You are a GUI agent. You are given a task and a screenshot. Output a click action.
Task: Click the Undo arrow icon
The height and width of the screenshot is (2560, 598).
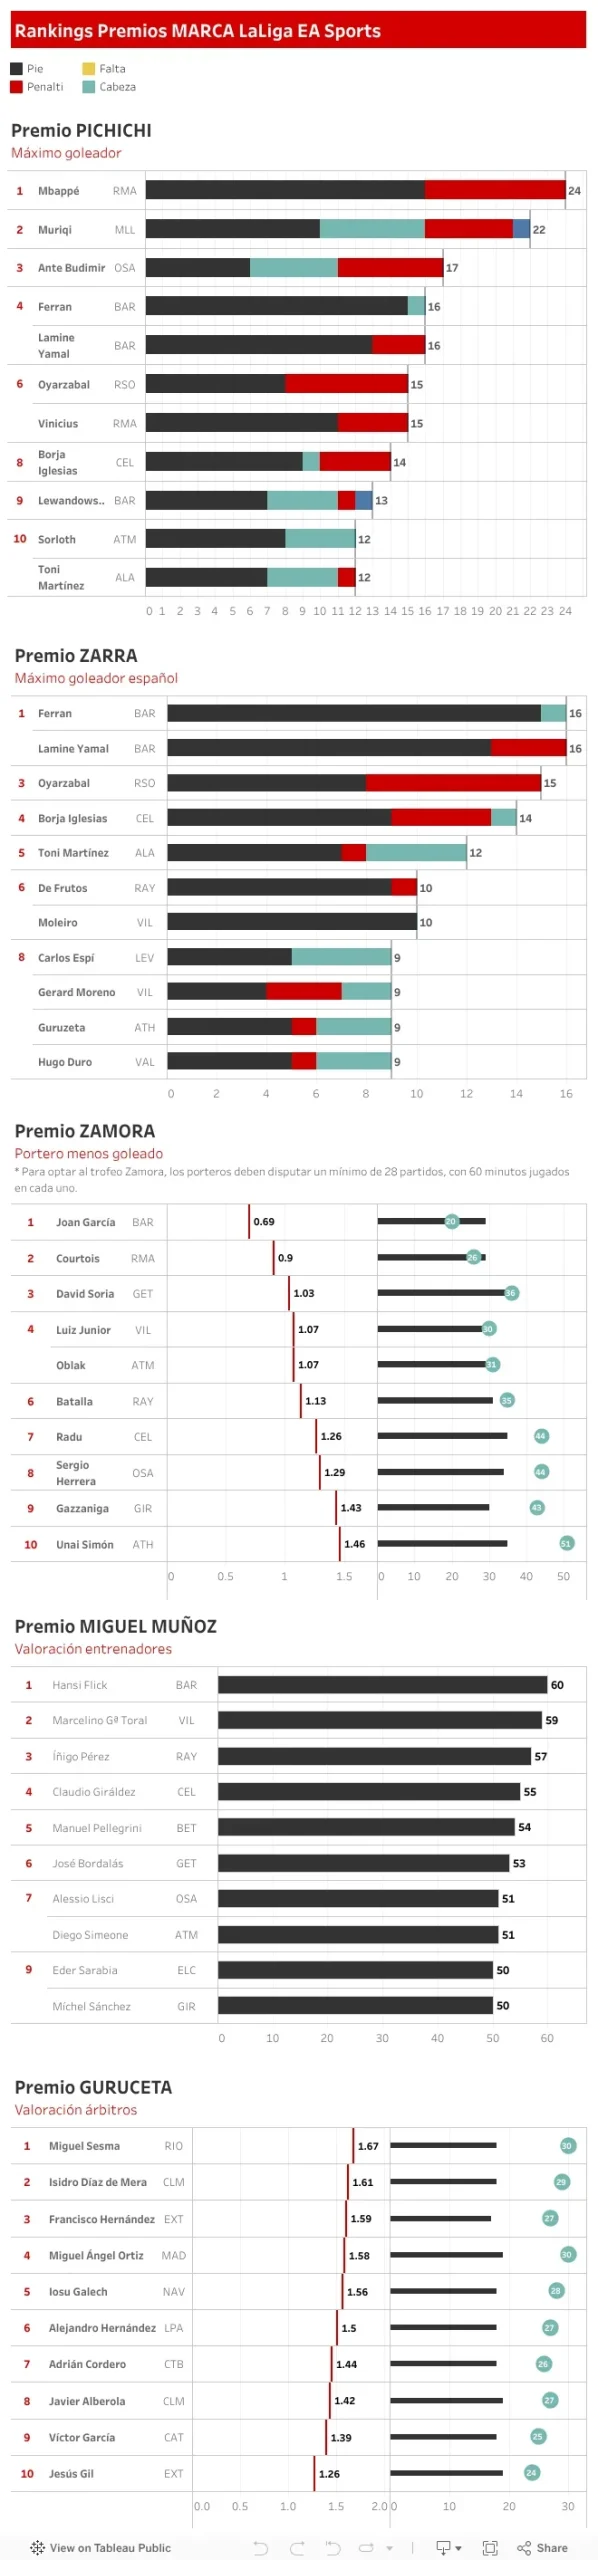(260, 2547)
